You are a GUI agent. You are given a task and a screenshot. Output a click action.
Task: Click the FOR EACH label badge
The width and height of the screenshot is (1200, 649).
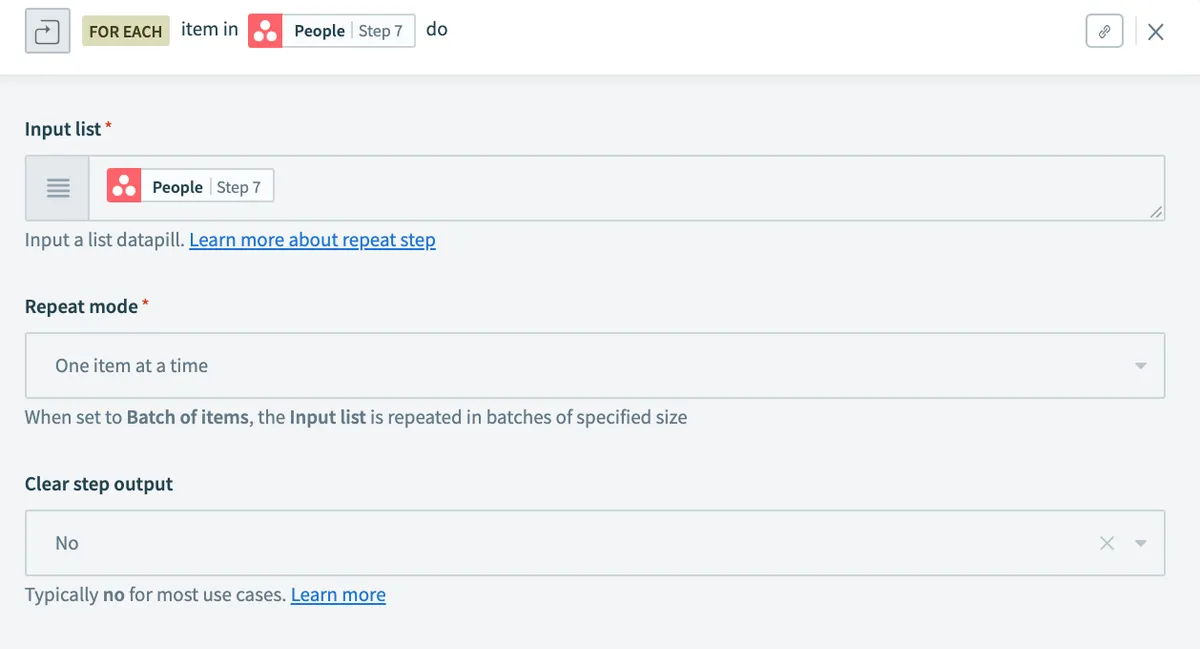tap(125, 31)
